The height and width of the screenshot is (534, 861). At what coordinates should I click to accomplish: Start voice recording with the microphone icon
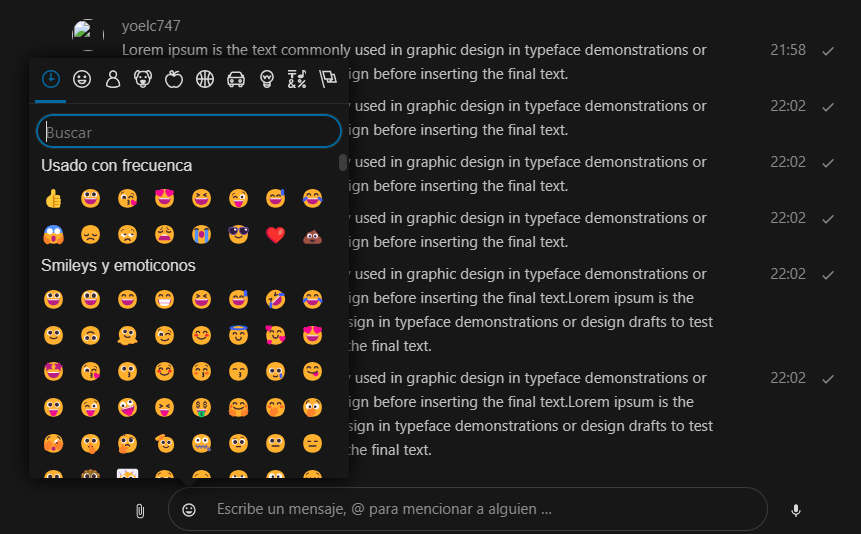tap(796, 510)
